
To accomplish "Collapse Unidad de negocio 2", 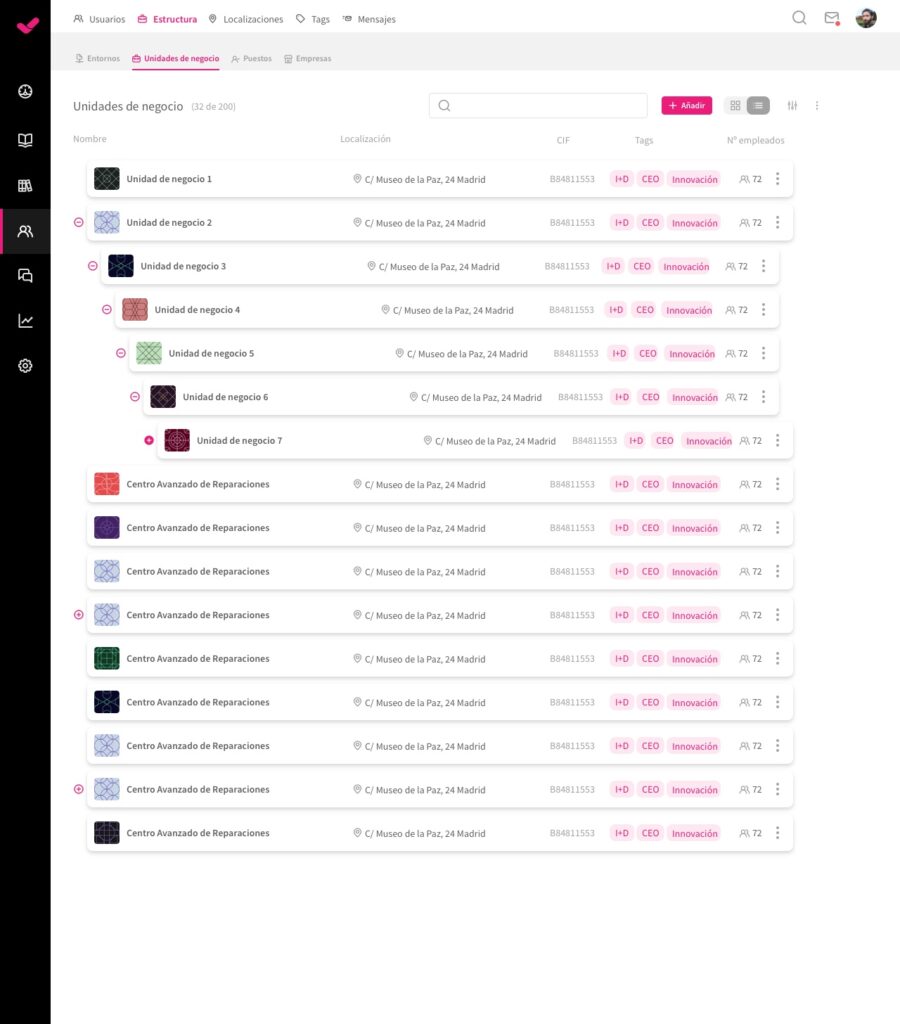I will pos(79,223).
